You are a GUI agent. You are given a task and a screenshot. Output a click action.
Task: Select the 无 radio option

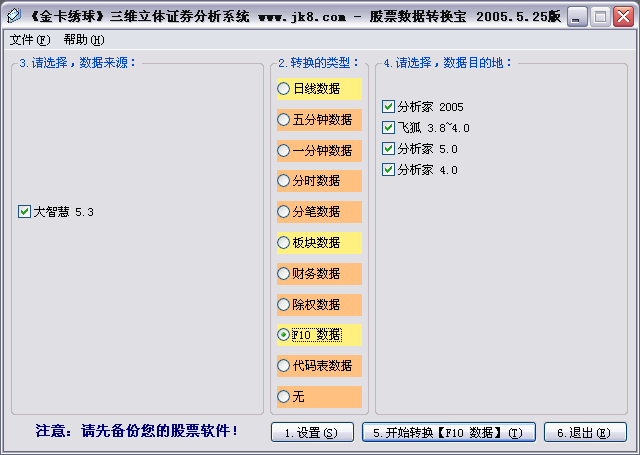click(283, 396)
